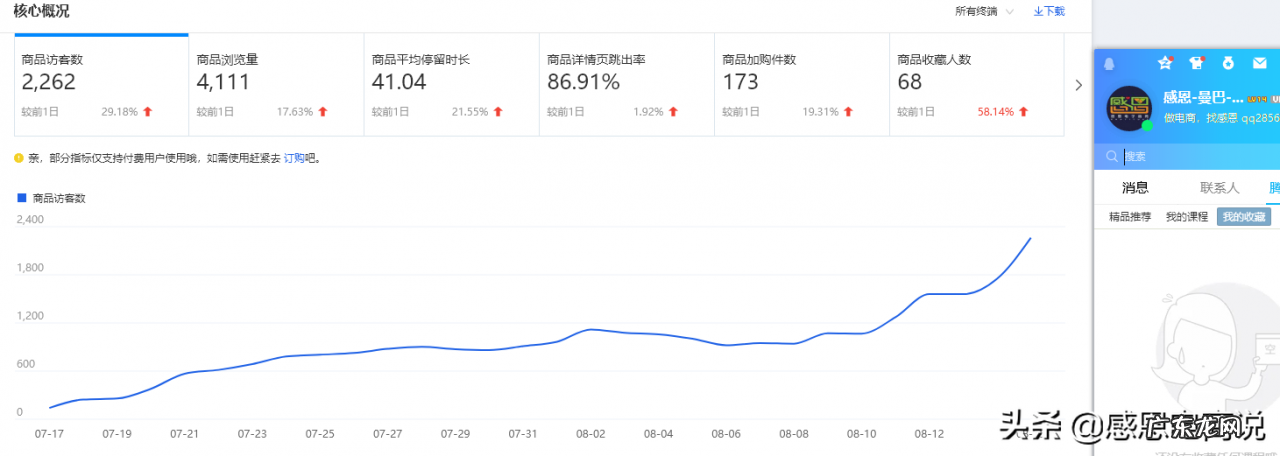1280x456 pixels.
Task: Click the QQ search magnifier icon
Action: point(1111,156)
